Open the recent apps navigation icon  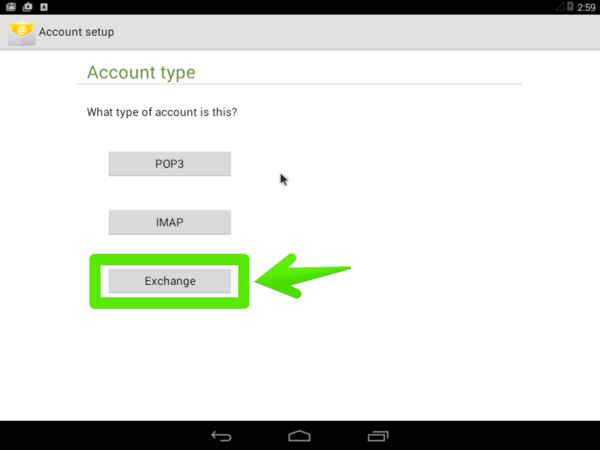point(378,436)
